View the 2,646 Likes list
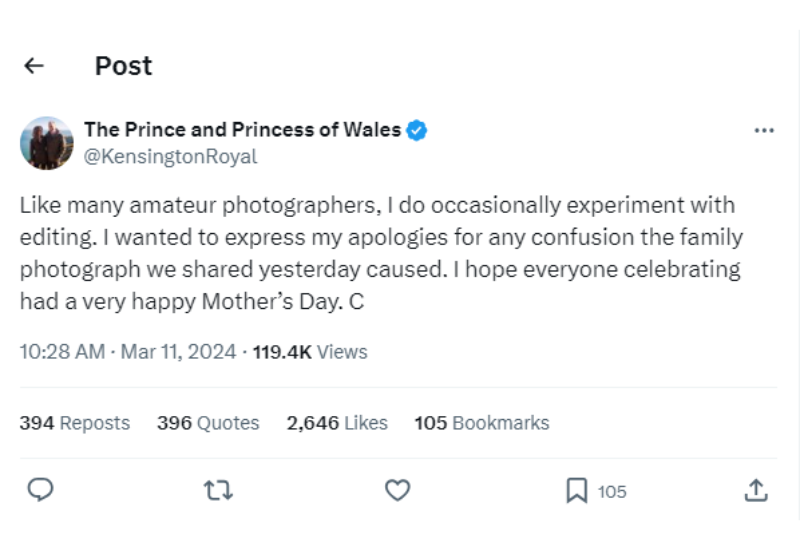Viewport: 800px width, 550px height. (x=337, y=423)
